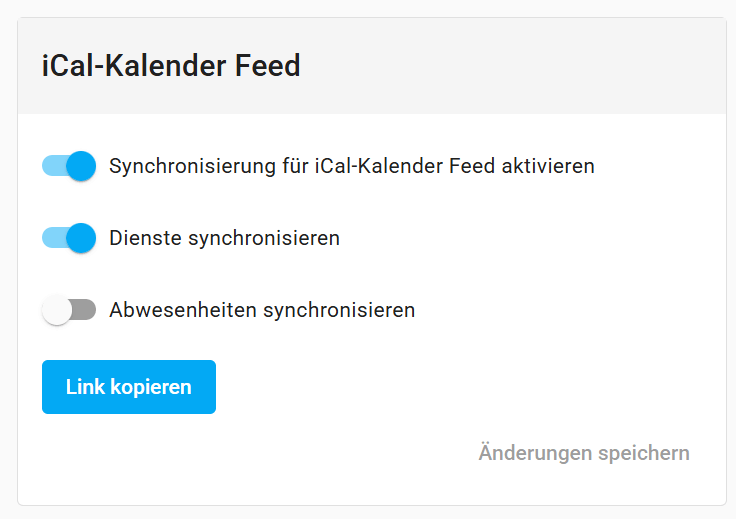Click the light-blue track of the iCal activation switch
736x519 pixels.
[x=51, y=166]
